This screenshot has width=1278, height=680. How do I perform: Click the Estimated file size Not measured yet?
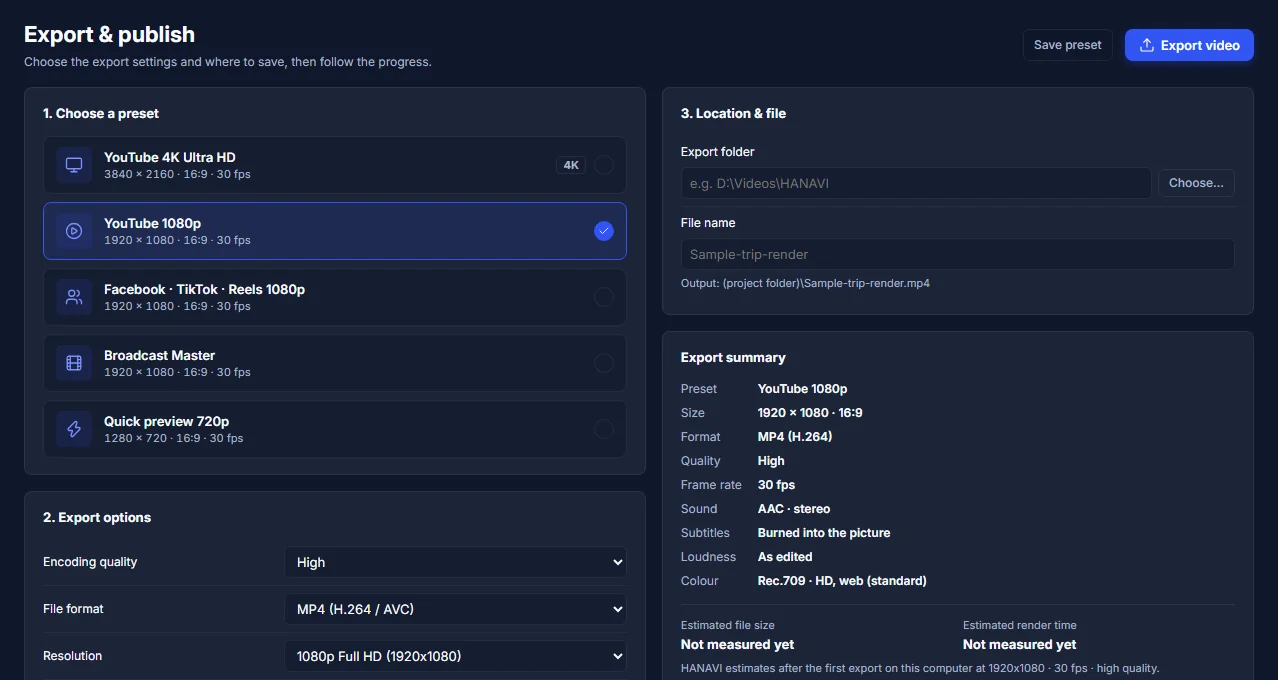click(x=738, y=645)
